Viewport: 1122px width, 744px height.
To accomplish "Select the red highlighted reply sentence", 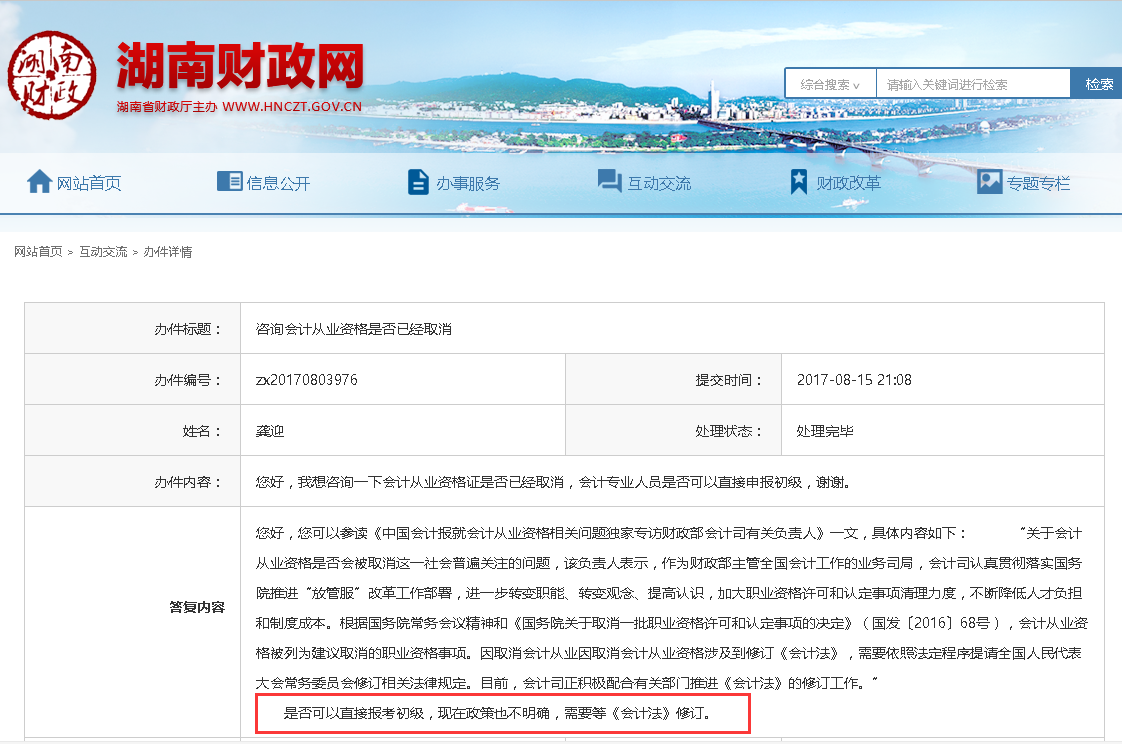I will pyautogui.click(x=503, y=712).
